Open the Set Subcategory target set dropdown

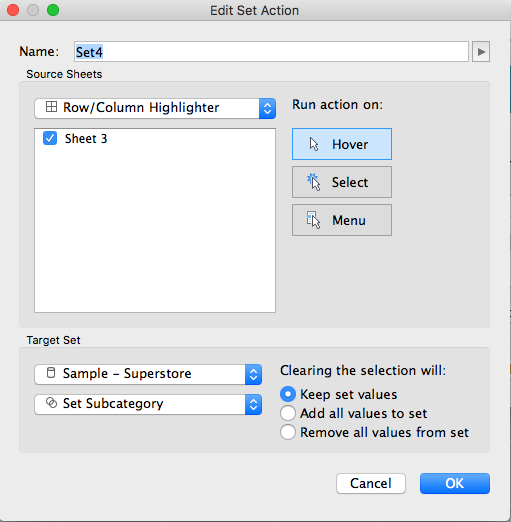[x=148, y=404]
